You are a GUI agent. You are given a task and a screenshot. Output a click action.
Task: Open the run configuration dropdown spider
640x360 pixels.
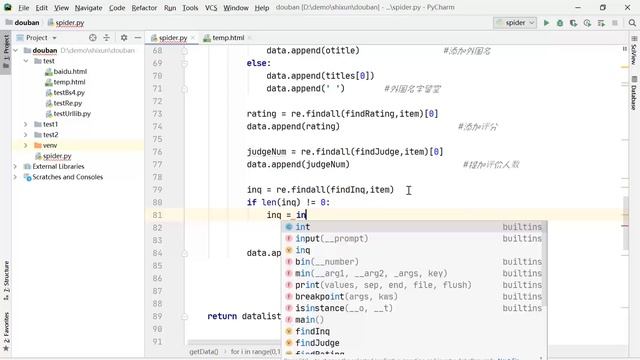[515, 23]
